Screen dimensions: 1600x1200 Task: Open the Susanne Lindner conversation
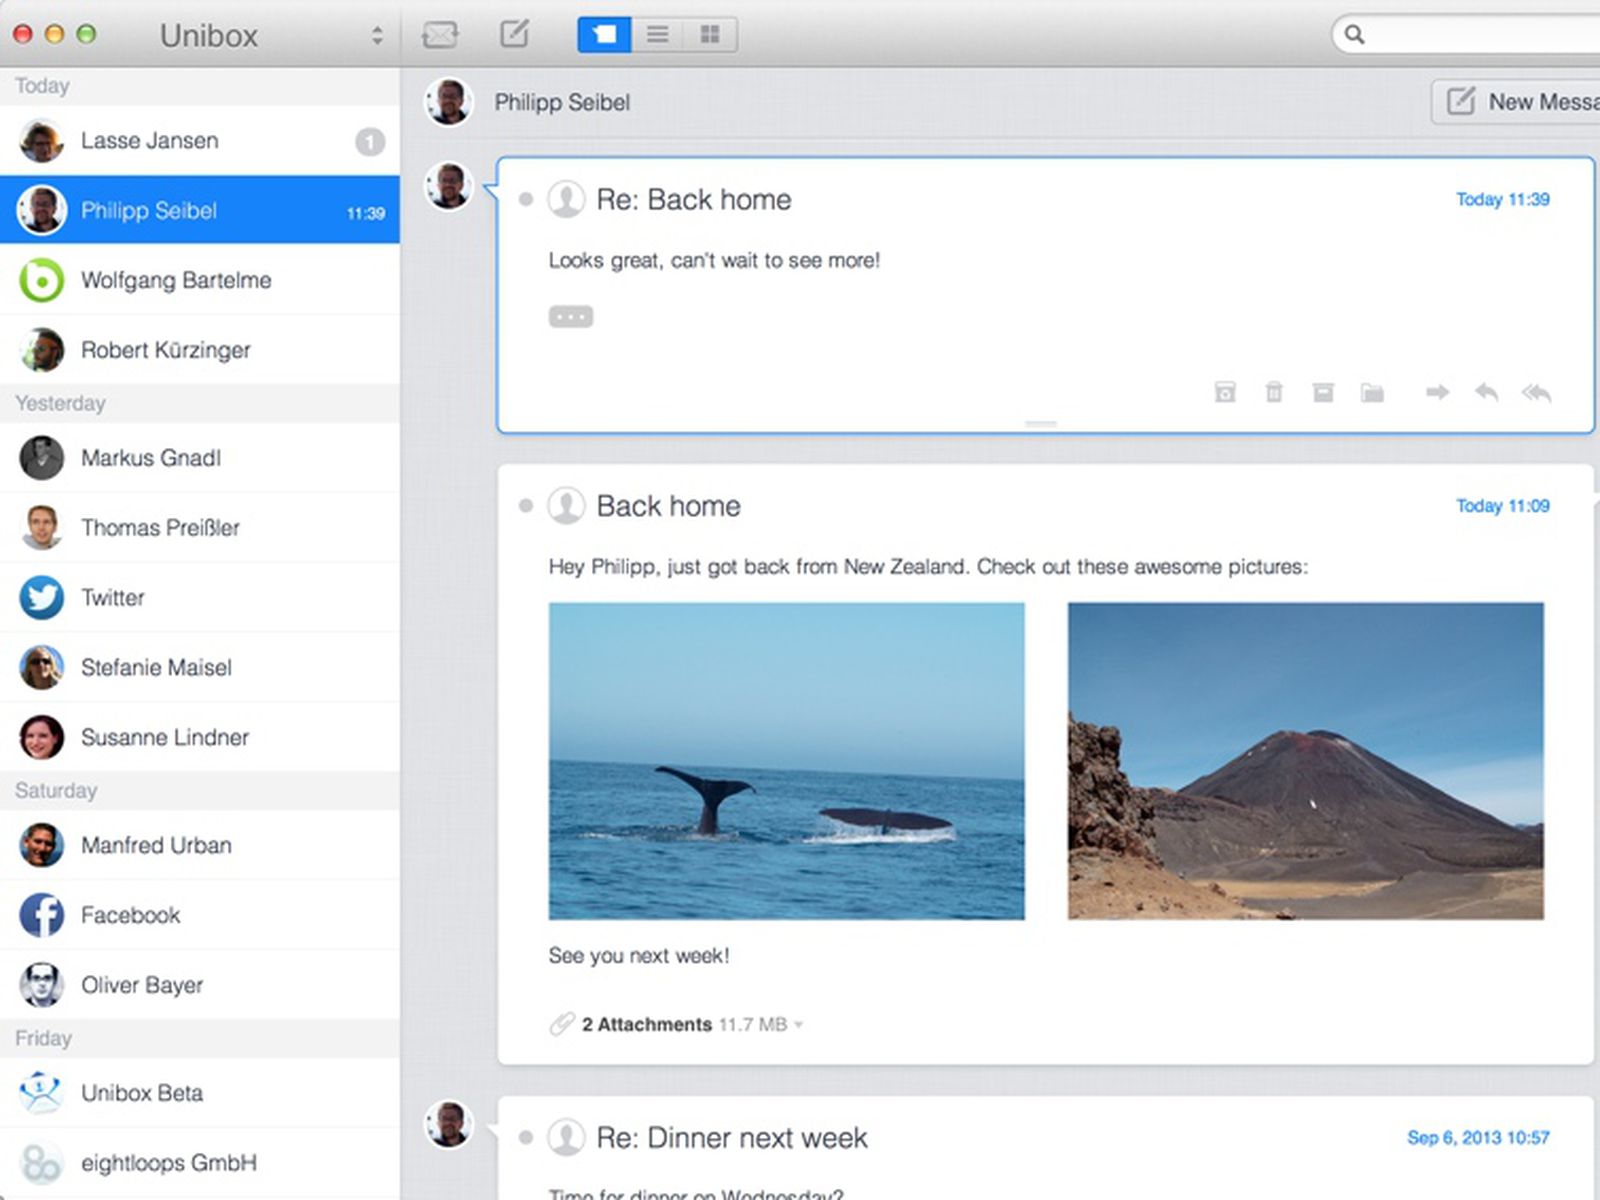tap(200, 738)
